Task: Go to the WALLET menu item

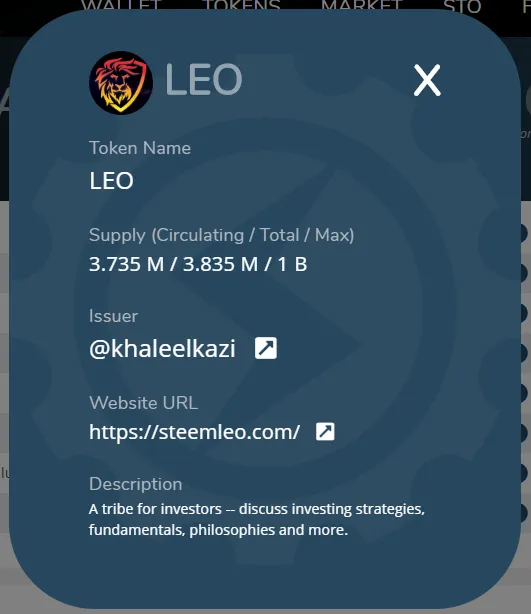Action: click(121, 6)
